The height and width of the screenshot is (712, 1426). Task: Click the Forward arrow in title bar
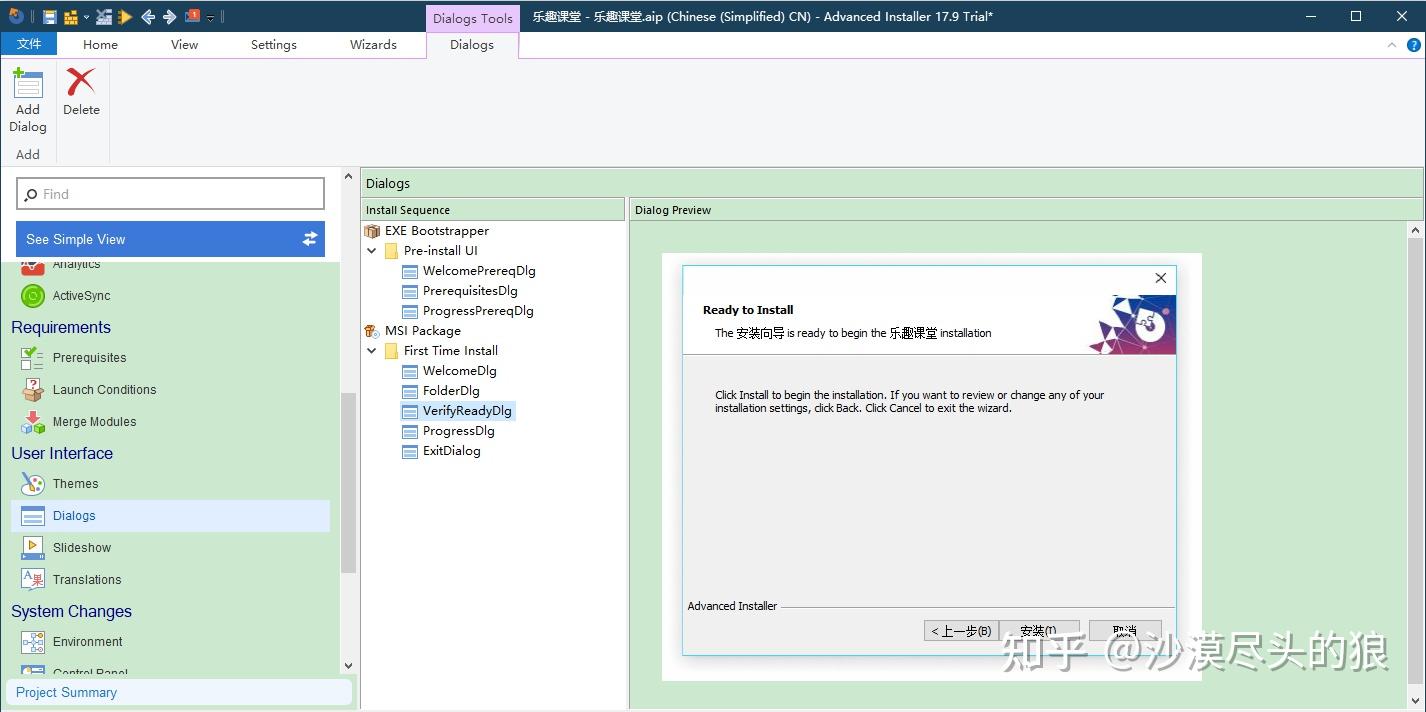pos(170,17)
